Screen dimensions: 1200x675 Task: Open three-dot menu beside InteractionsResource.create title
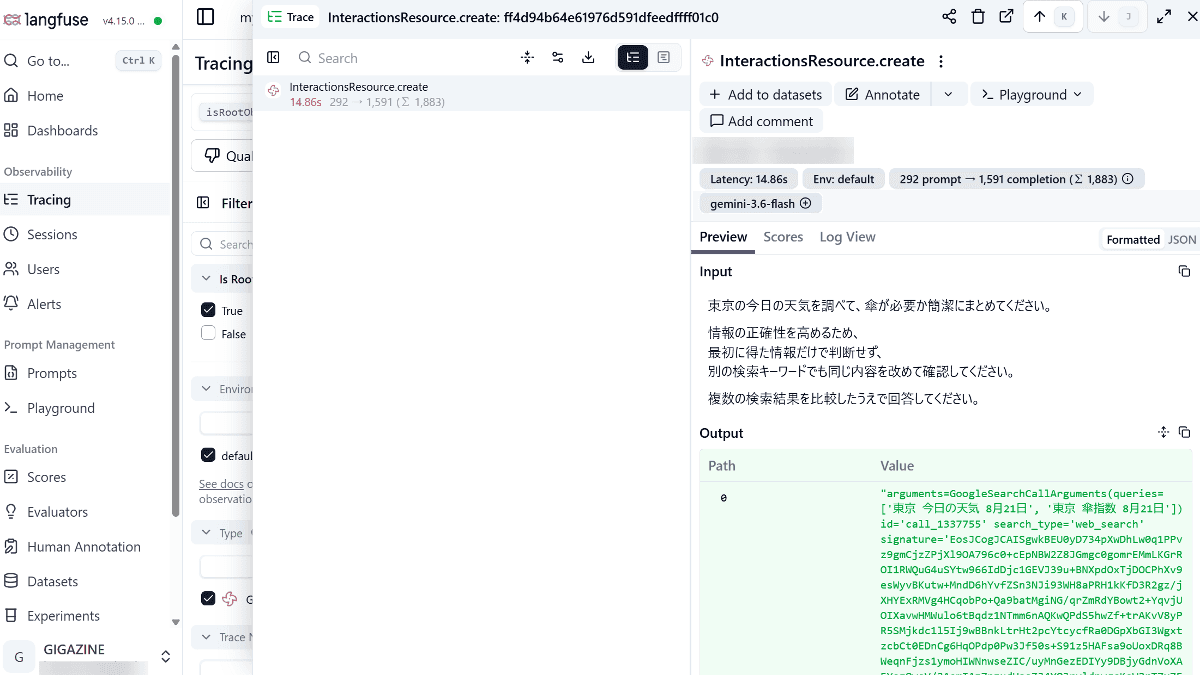(x=940, y=61)
